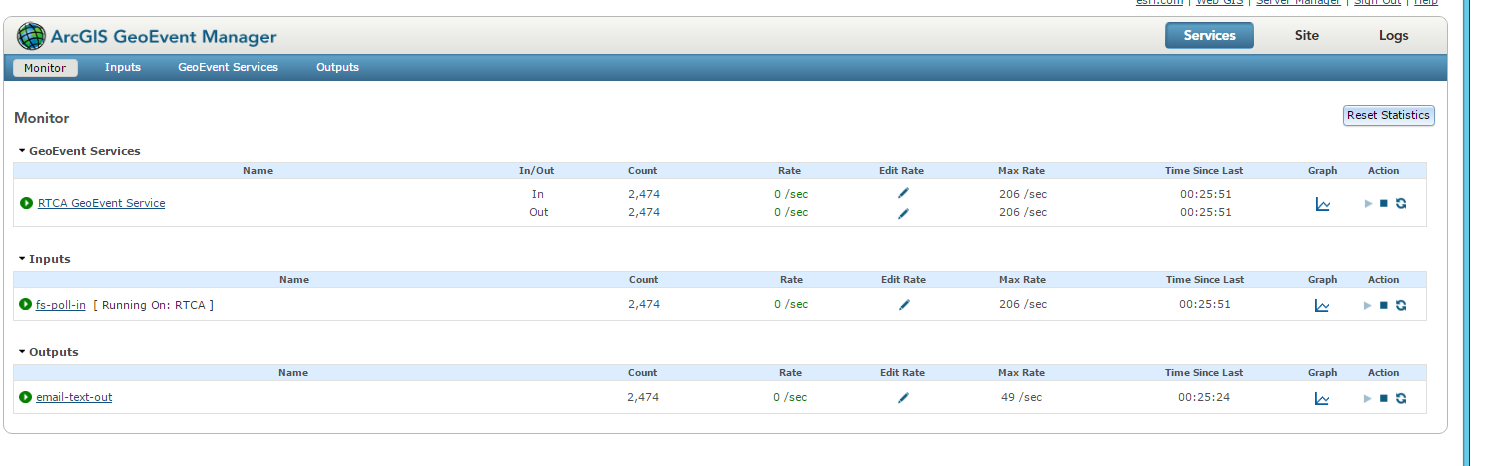Click the 49 /sec max rate value

1021,397
